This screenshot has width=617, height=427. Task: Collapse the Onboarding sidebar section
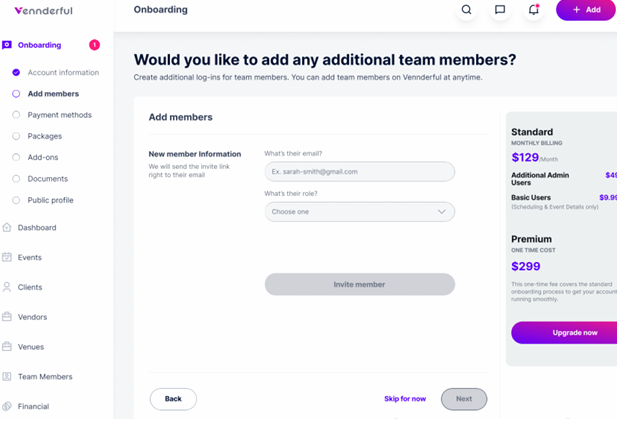point(39,45)
